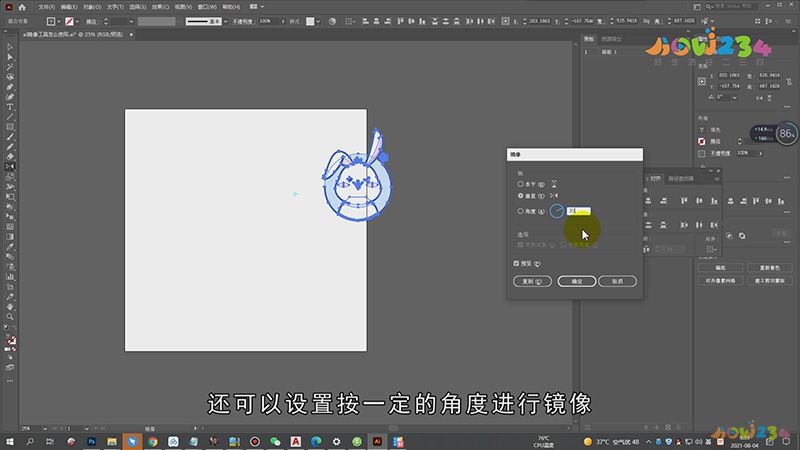
Task: Click first align icon in Align panel
Action: point(648,201)
